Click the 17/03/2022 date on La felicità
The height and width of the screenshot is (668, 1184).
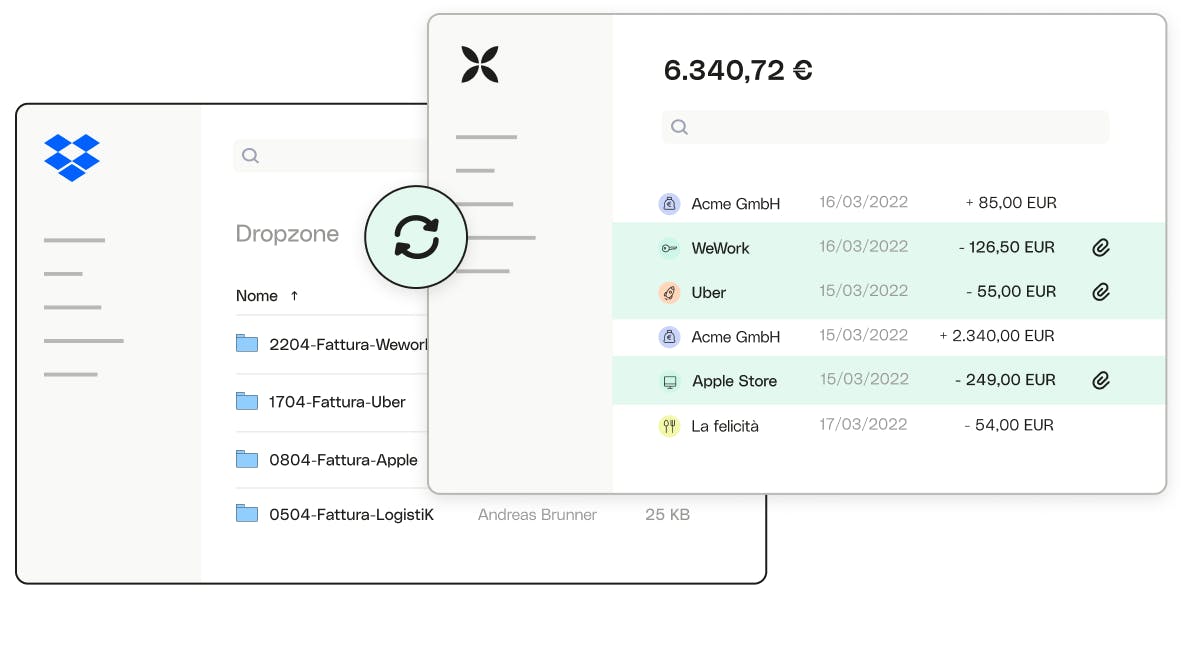click(863, 424)
